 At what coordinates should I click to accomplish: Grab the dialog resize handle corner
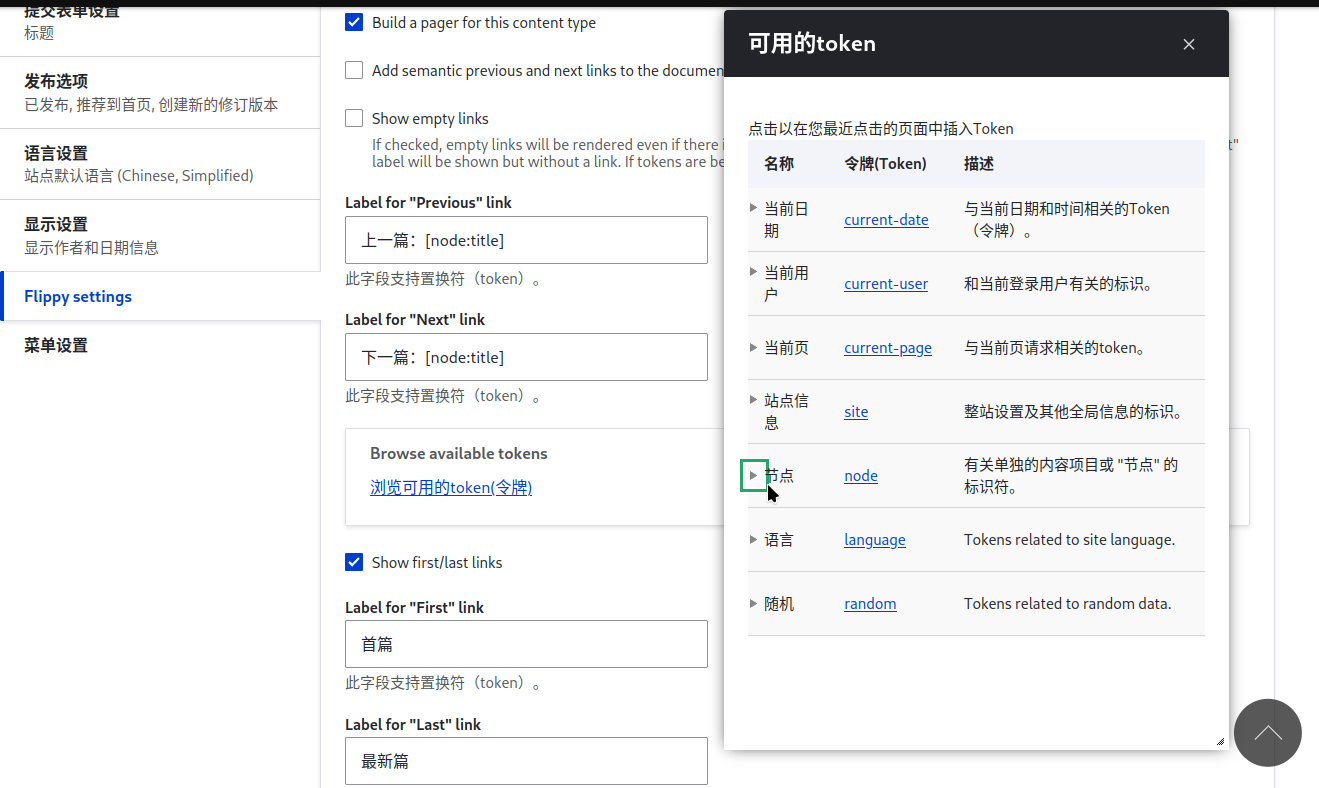1220,741
